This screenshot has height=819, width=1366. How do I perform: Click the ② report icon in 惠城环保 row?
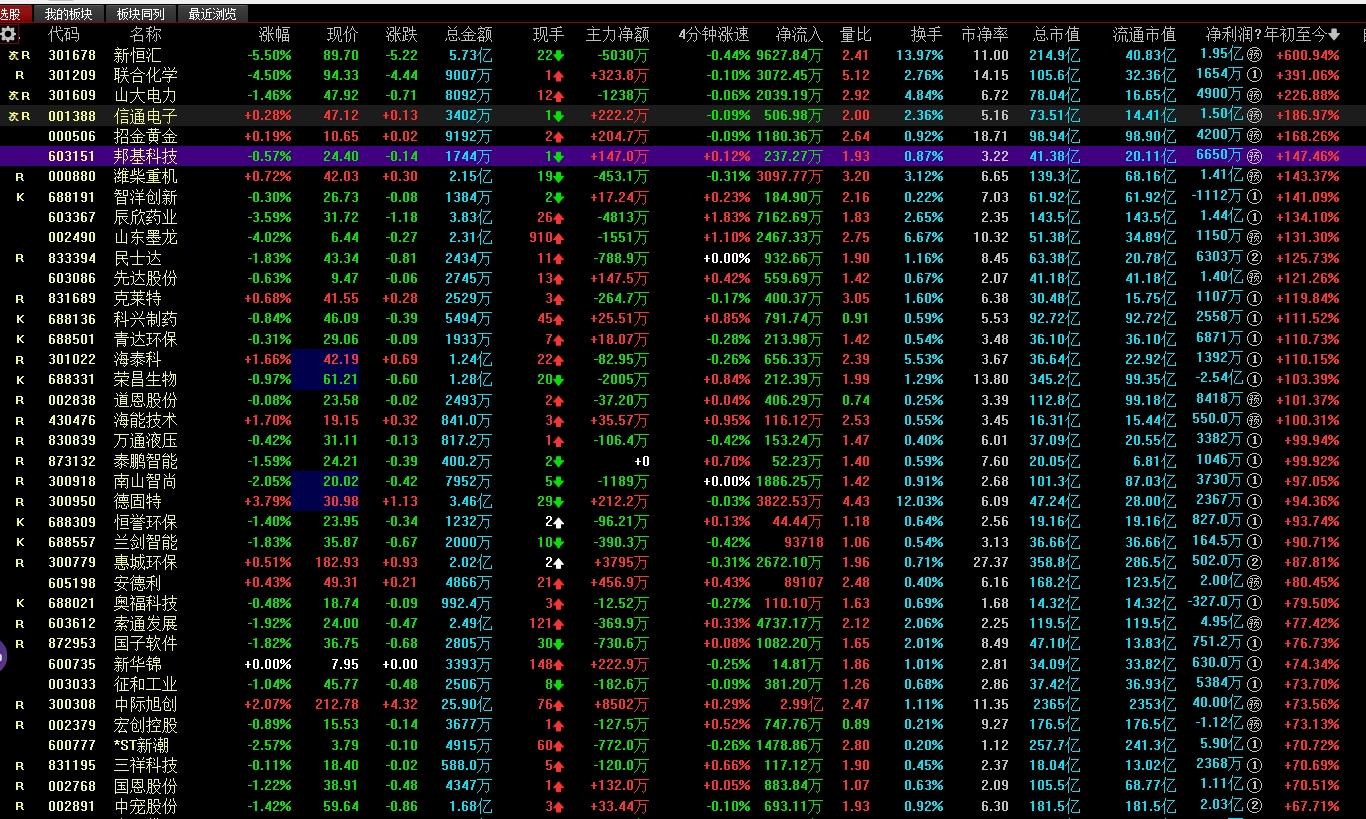pos(1254,563)
